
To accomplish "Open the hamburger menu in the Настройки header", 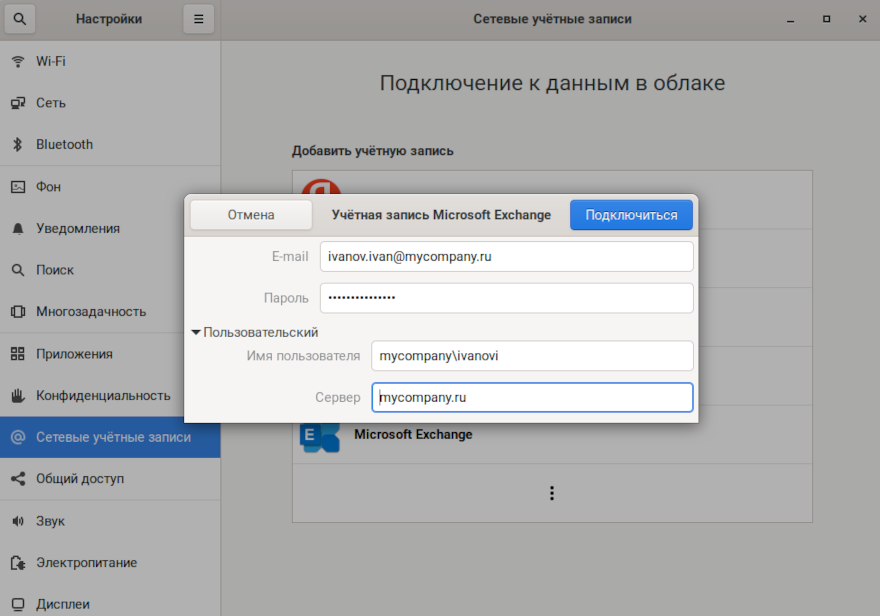I will (198, 18).
